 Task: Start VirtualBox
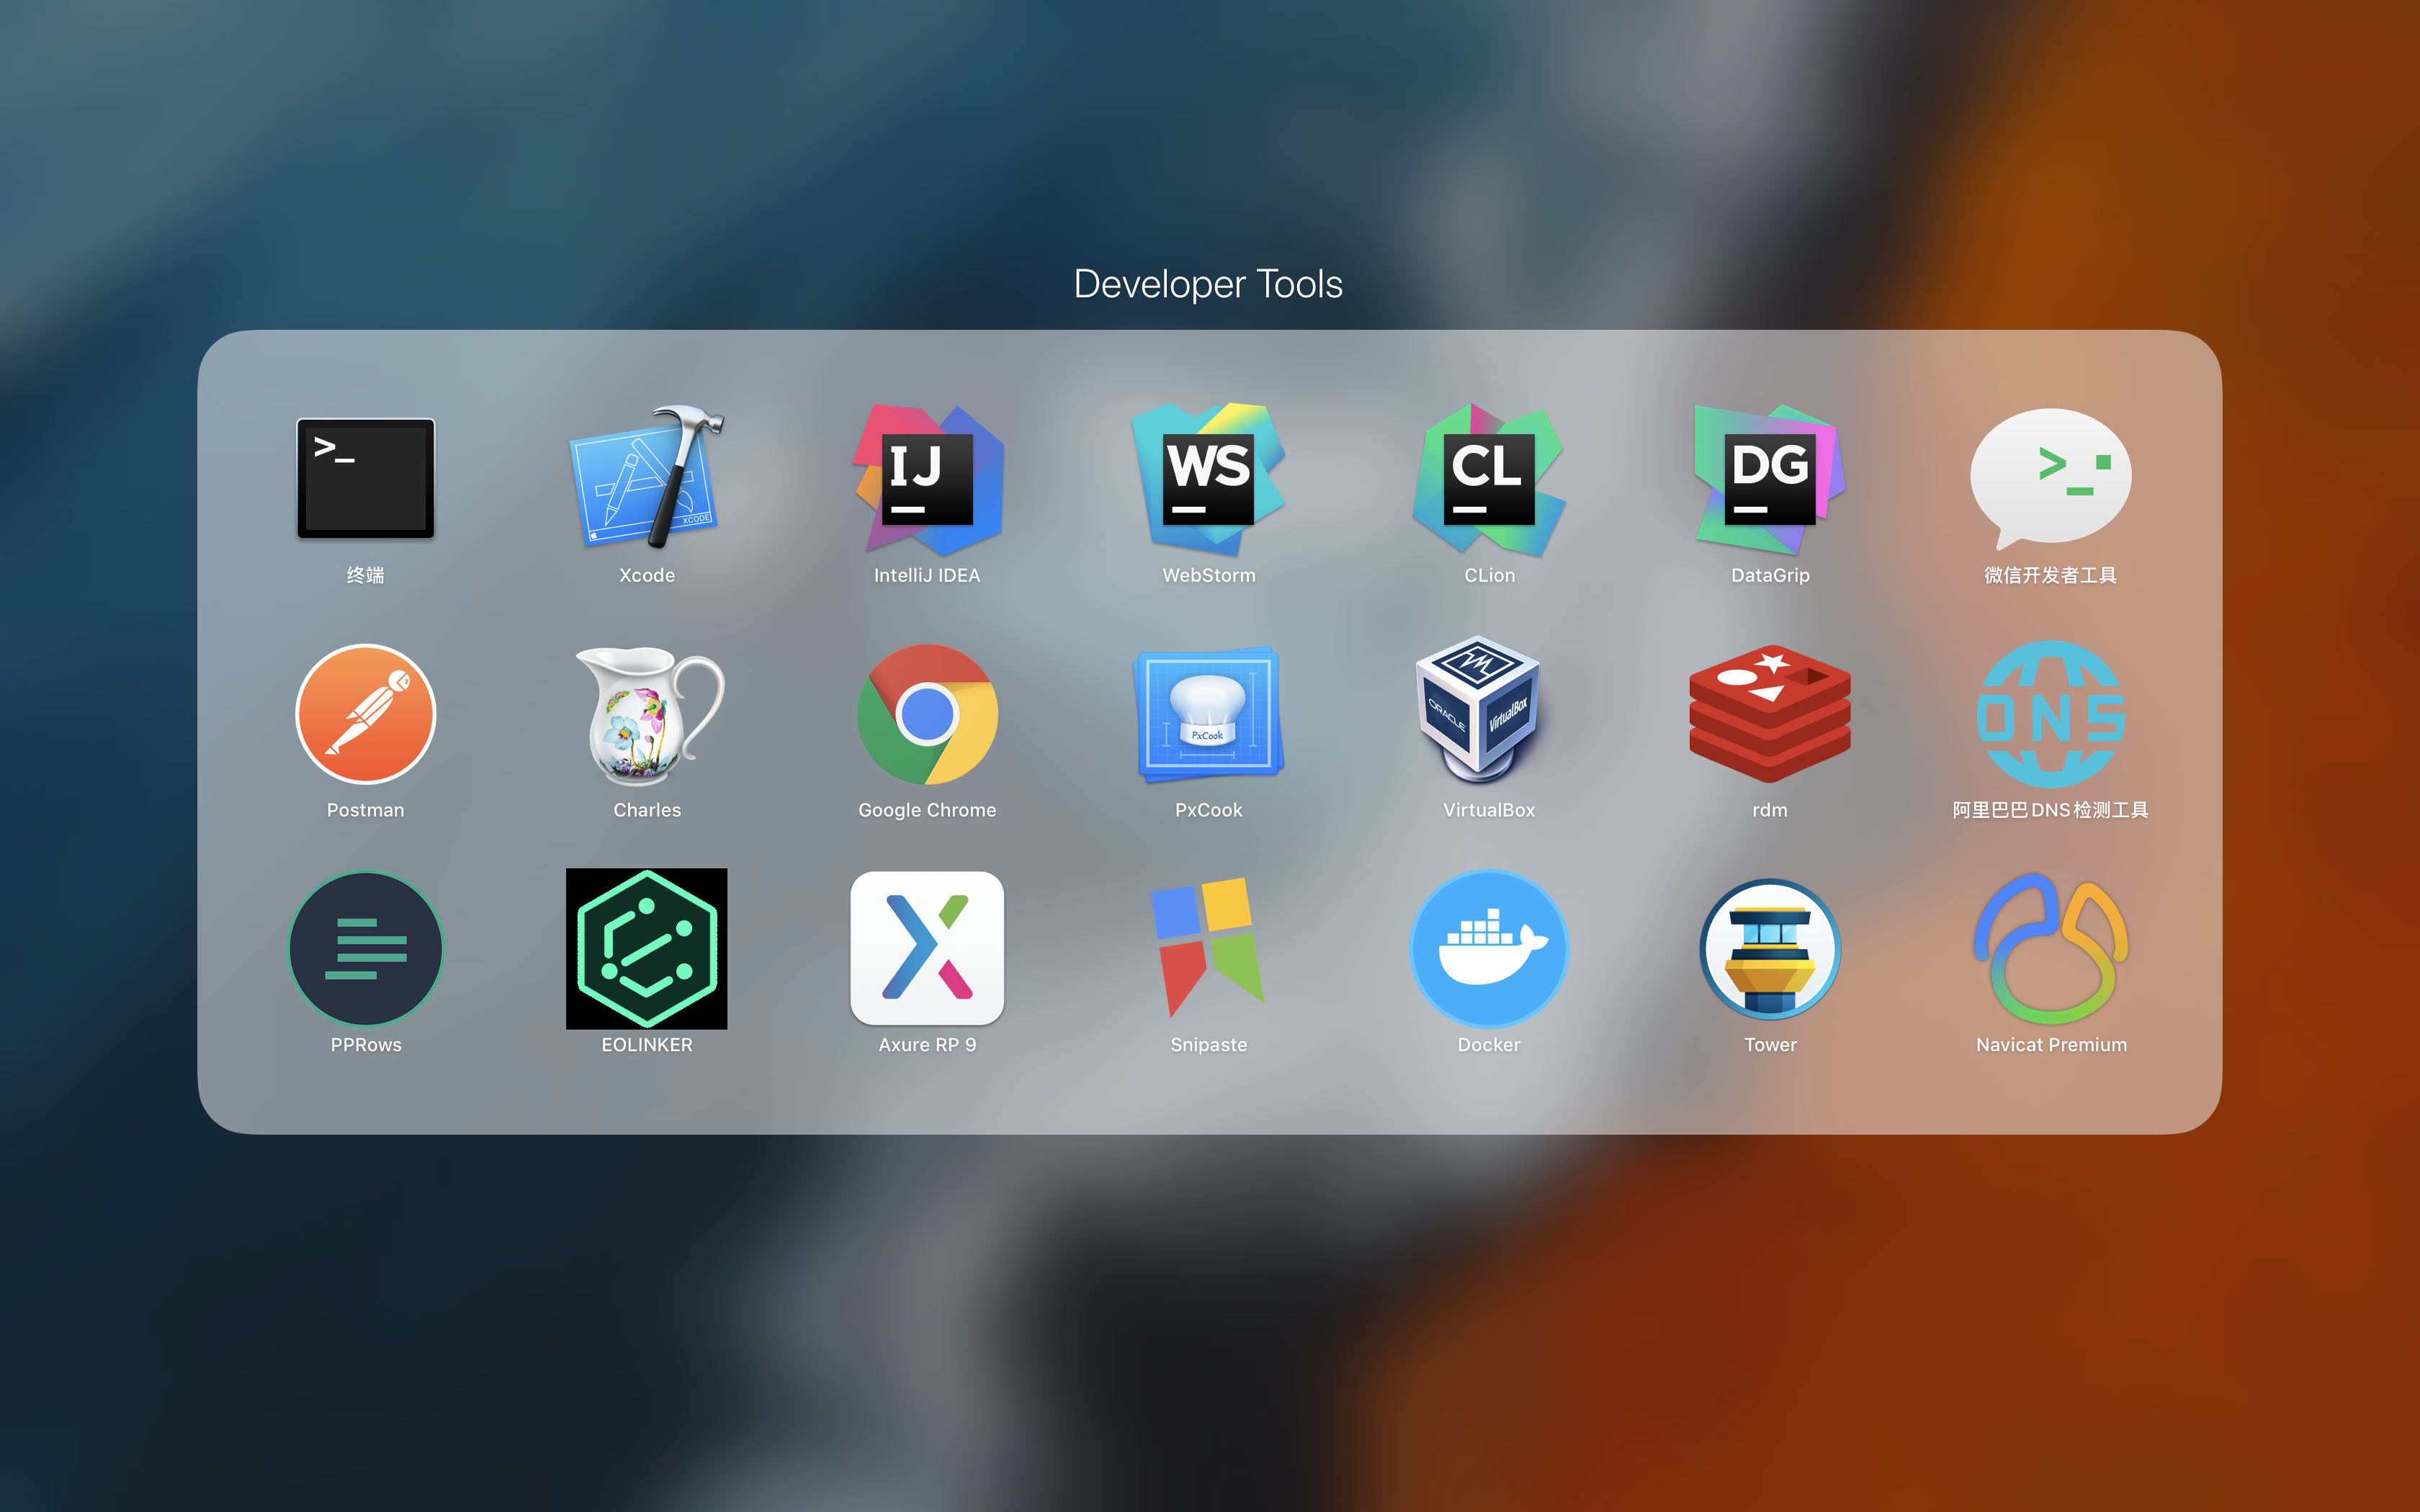coord(1489,714)
